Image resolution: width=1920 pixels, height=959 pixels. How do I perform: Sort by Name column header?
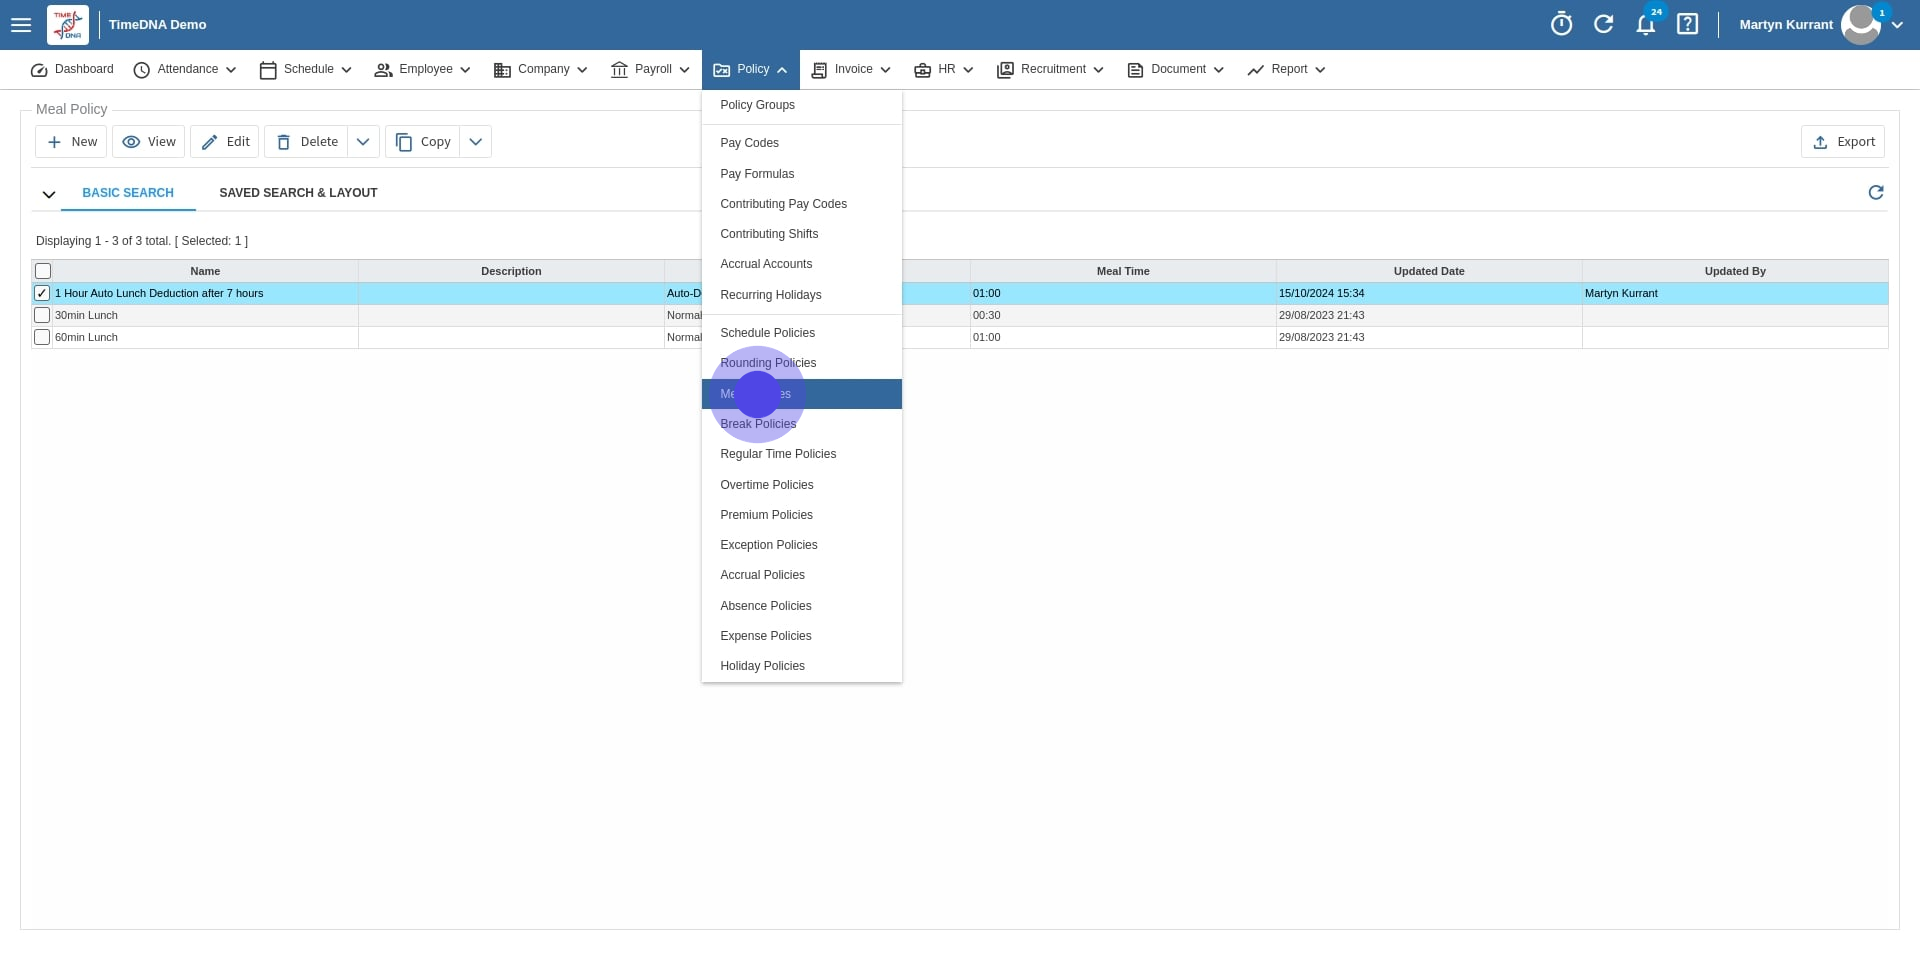205,271
